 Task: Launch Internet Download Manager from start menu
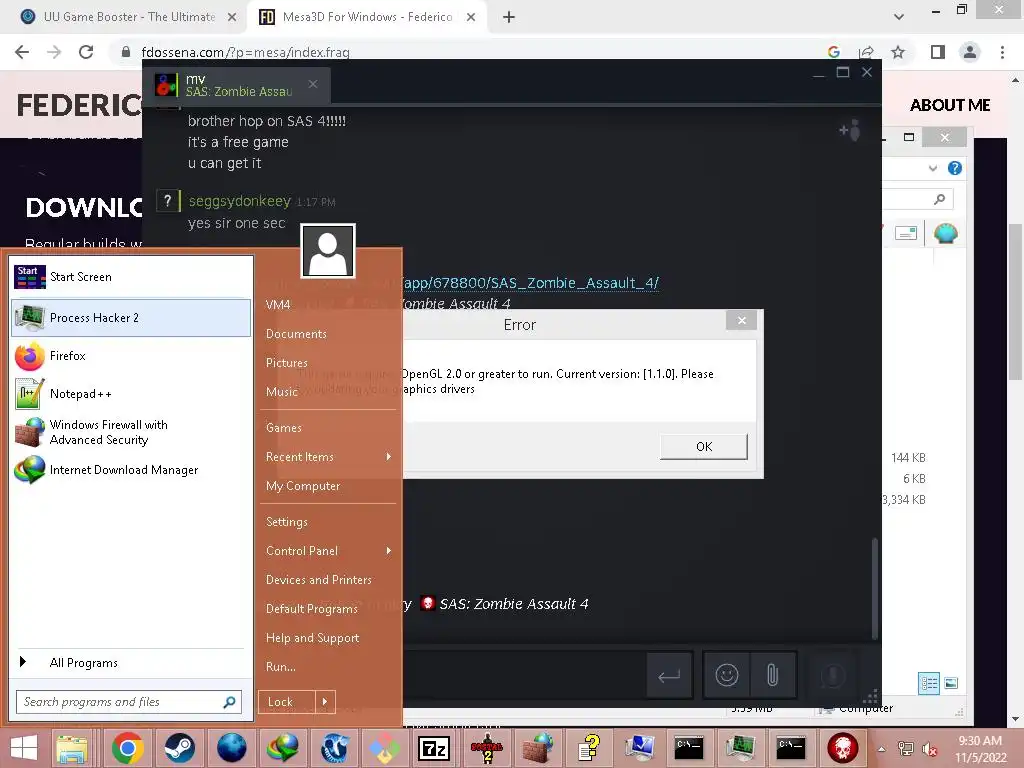(131, 470)
